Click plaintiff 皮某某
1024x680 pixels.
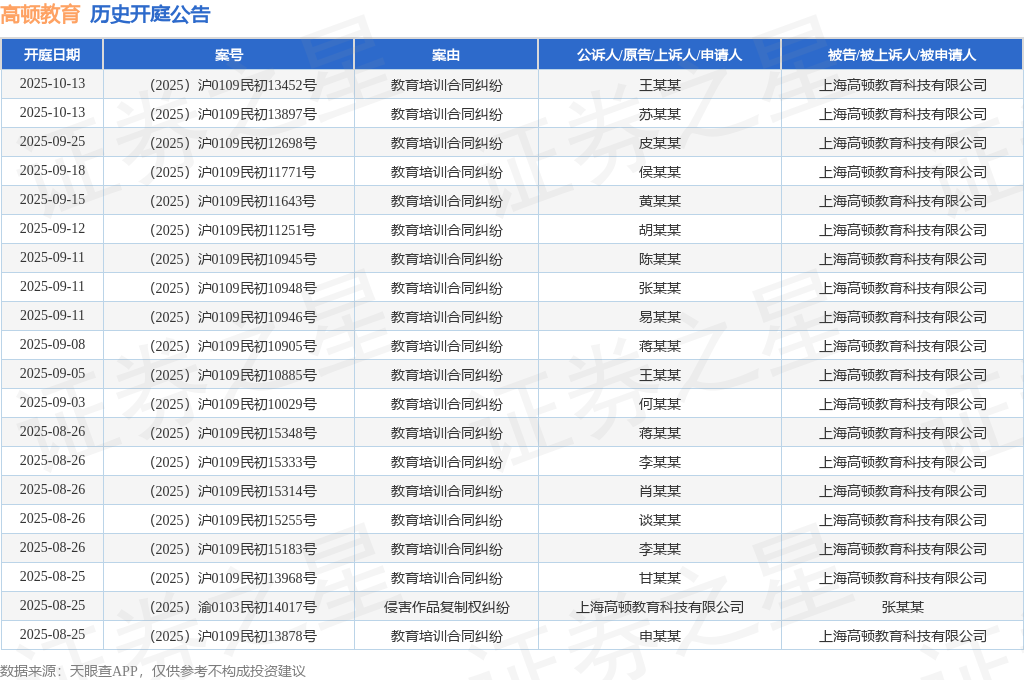coord(660,143)
